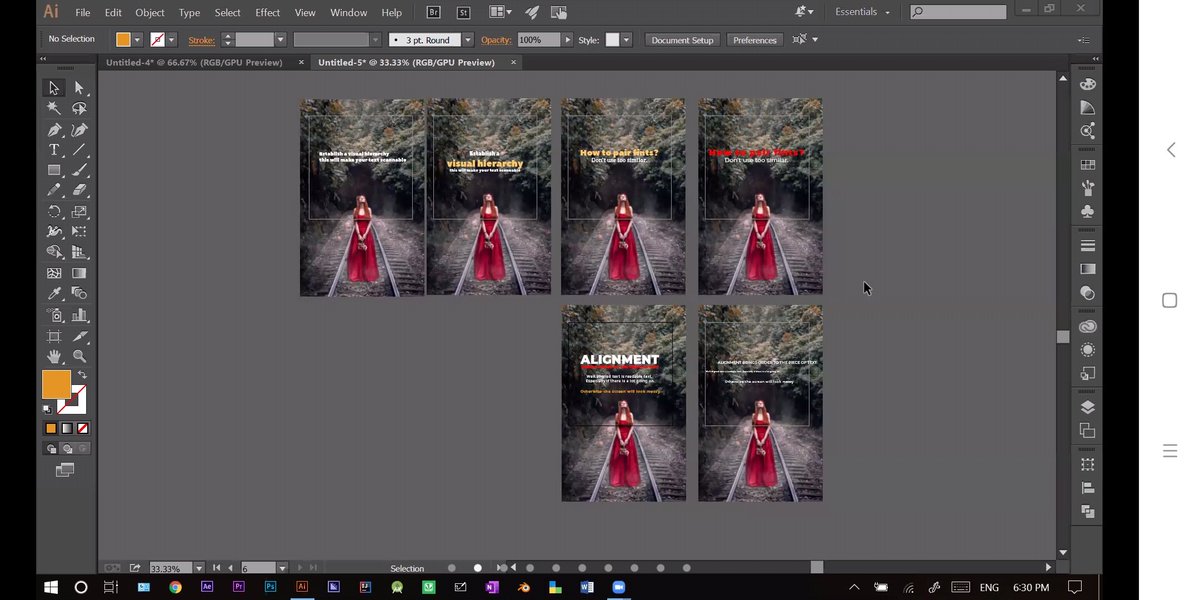Screen dimensions: 1200x600
Task: Launch Photoshop from the Windows taskbar
Action: point(270,587)
